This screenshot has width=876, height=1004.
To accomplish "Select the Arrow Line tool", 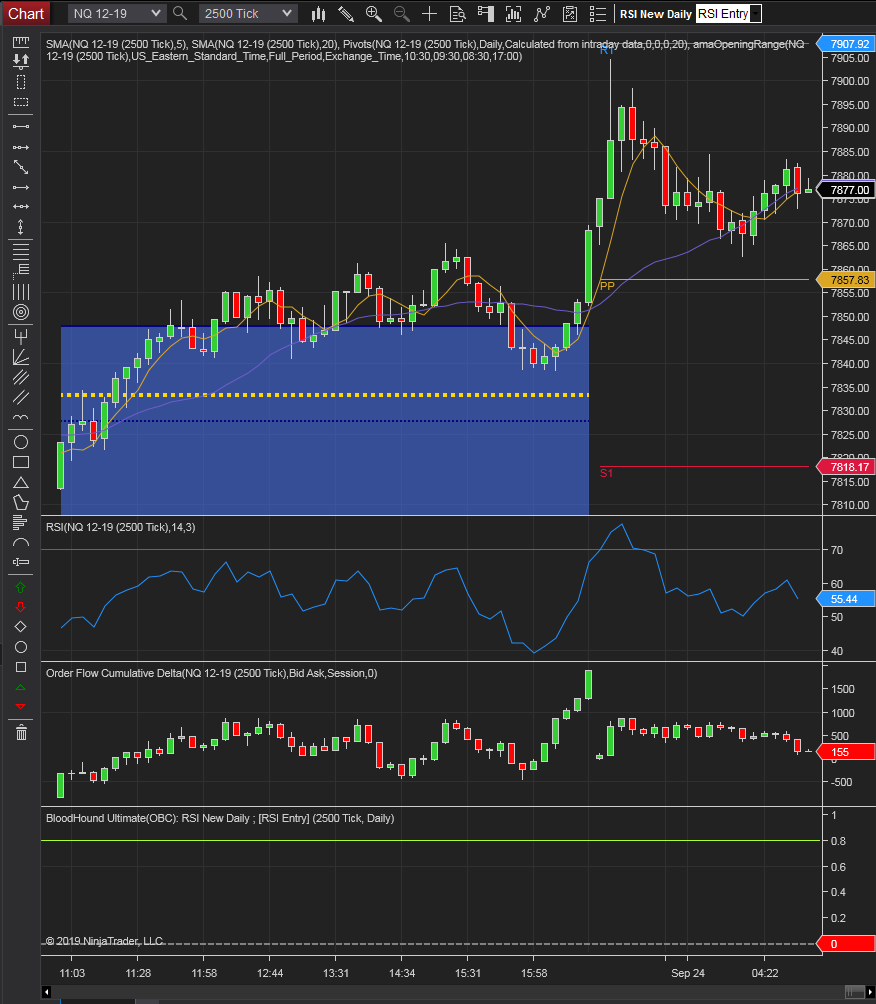I will click(20, 188).
